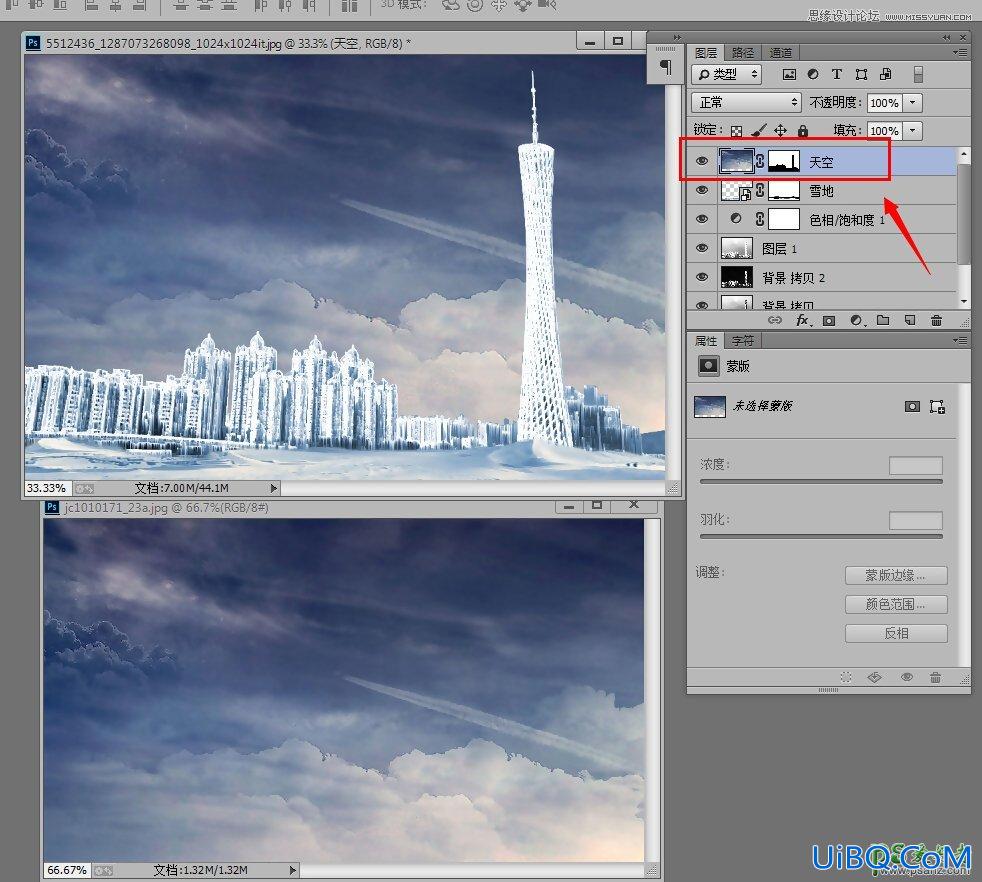Open the 类型 layer filter dropdown
Image resolution: width=982 pixels, height=882 pixels.
point(726,74)
